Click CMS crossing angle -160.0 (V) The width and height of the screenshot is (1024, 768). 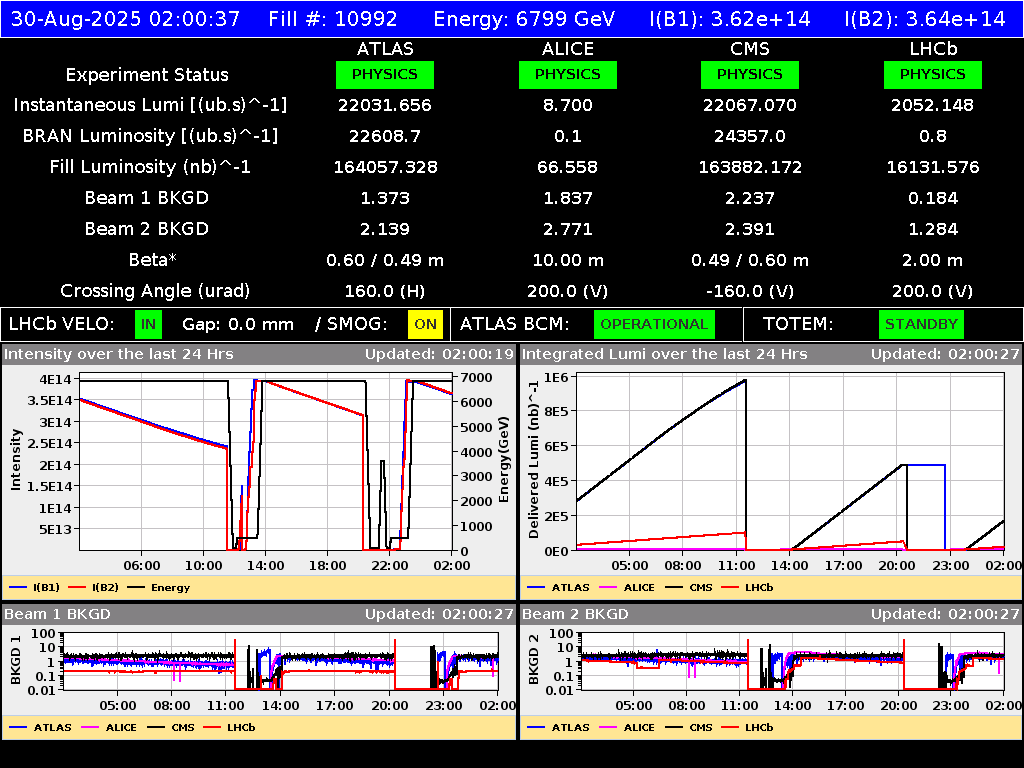coord(750,291)
